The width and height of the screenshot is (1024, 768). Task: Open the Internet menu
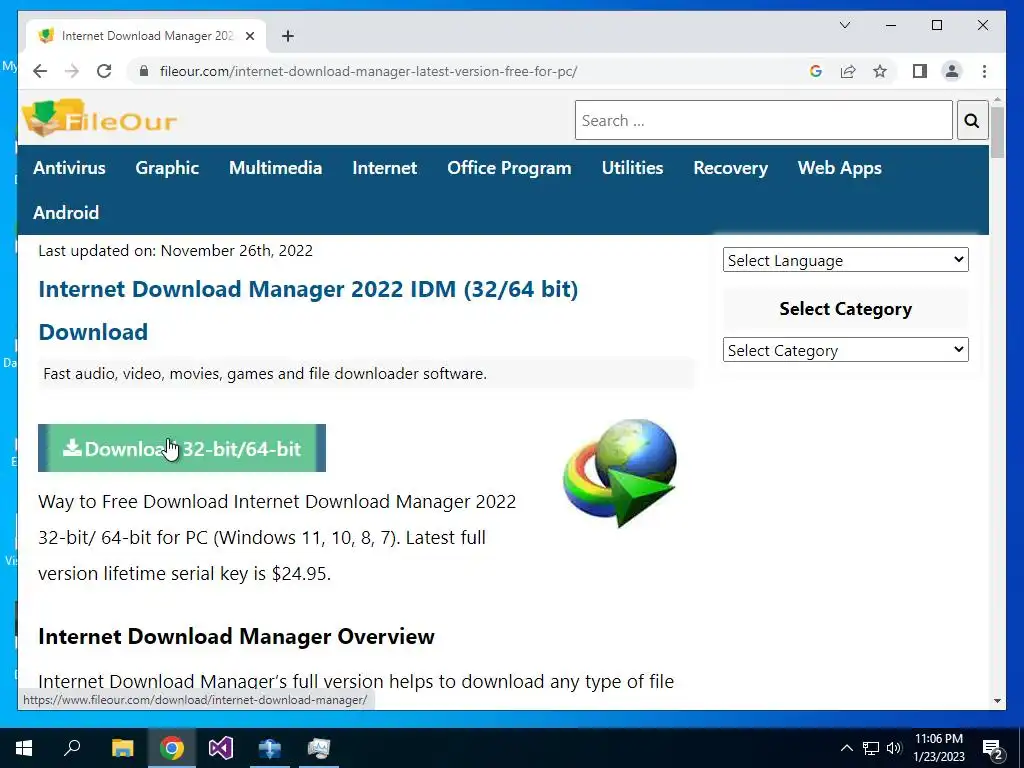pos(385,168)
